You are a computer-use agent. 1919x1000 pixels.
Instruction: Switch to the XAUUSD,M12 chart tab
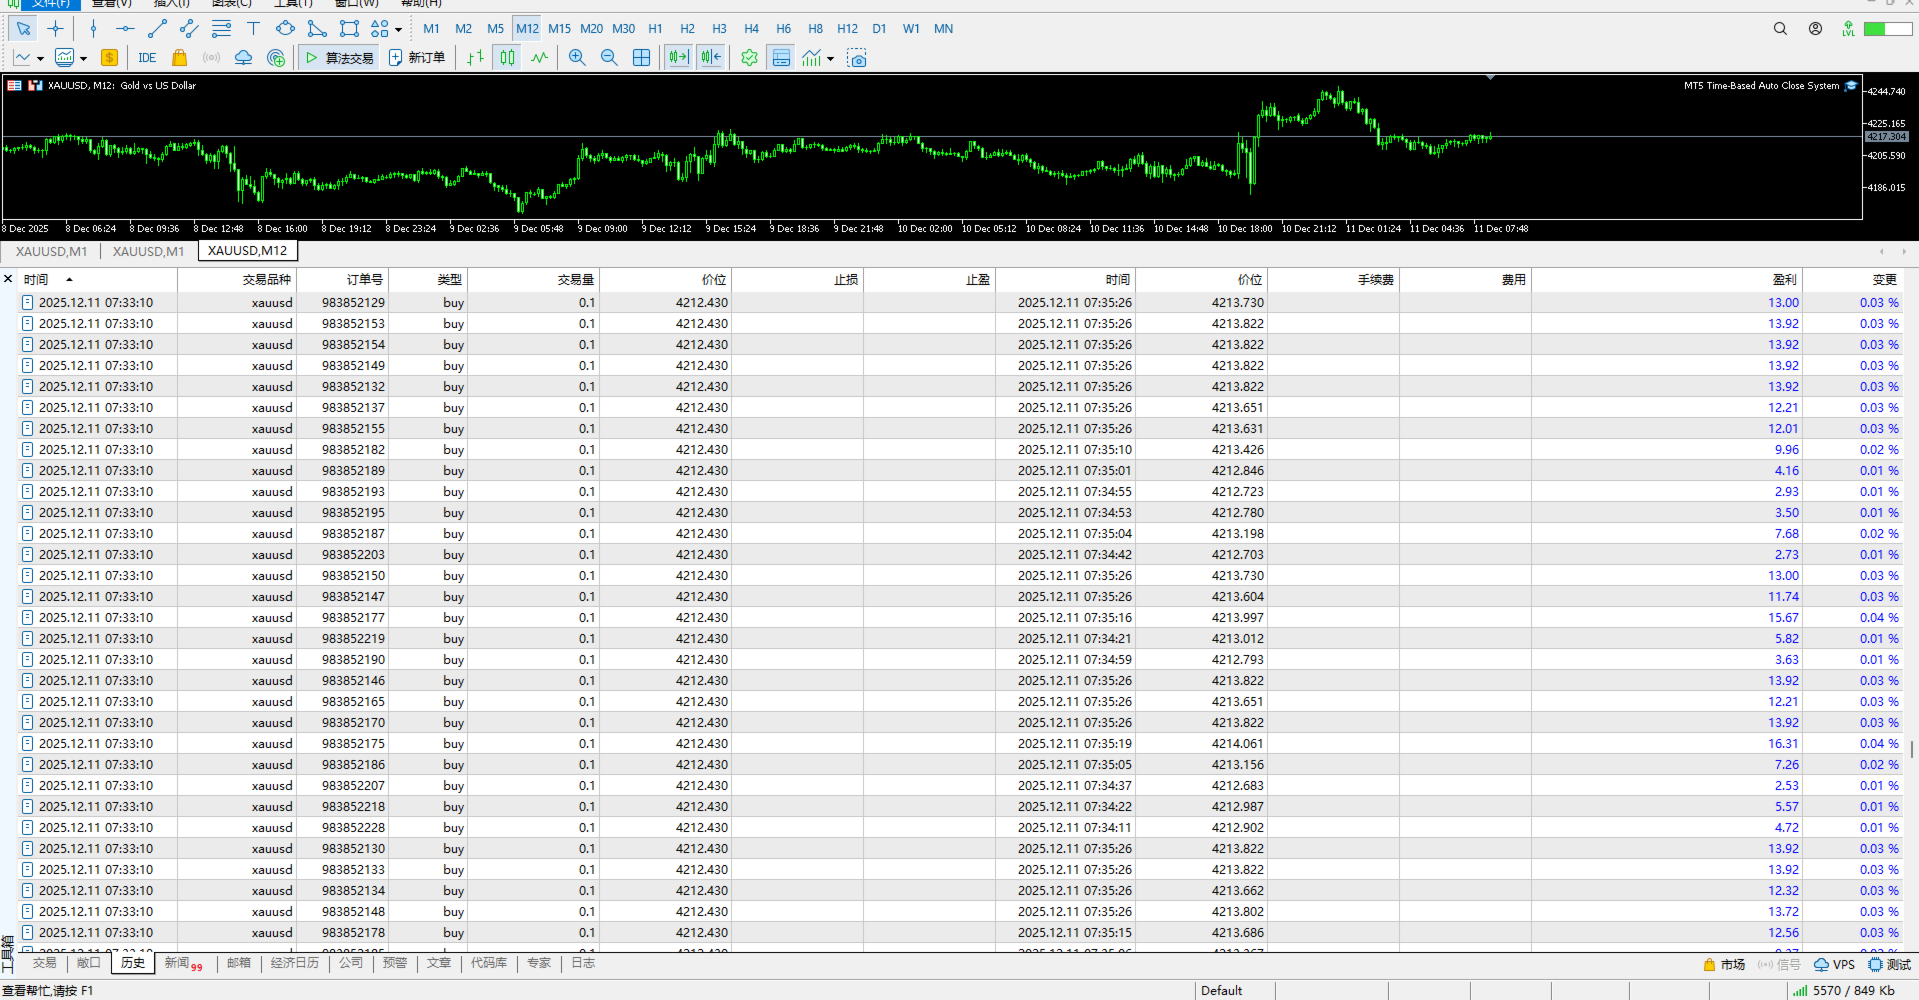[247, 251]
